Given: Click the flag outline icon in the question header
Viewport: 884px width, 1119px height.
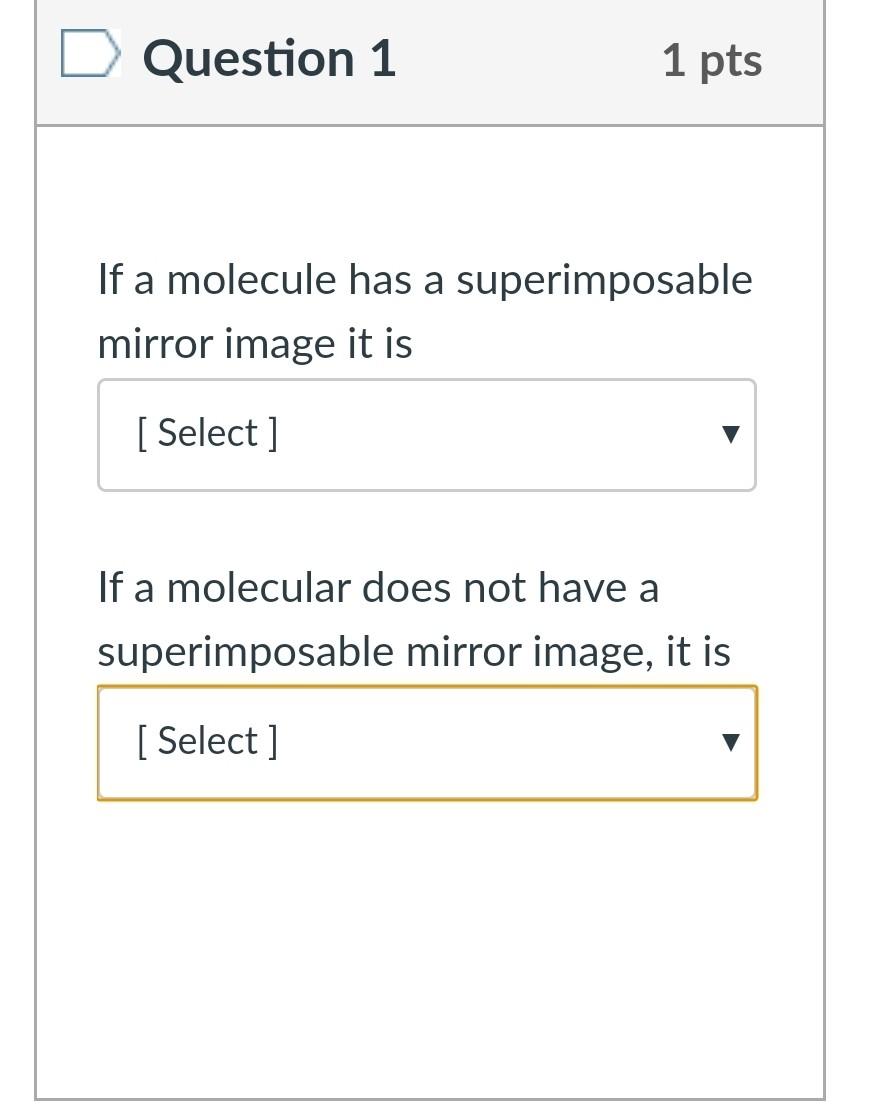Looking at the screenshot, I should (89, 57).
